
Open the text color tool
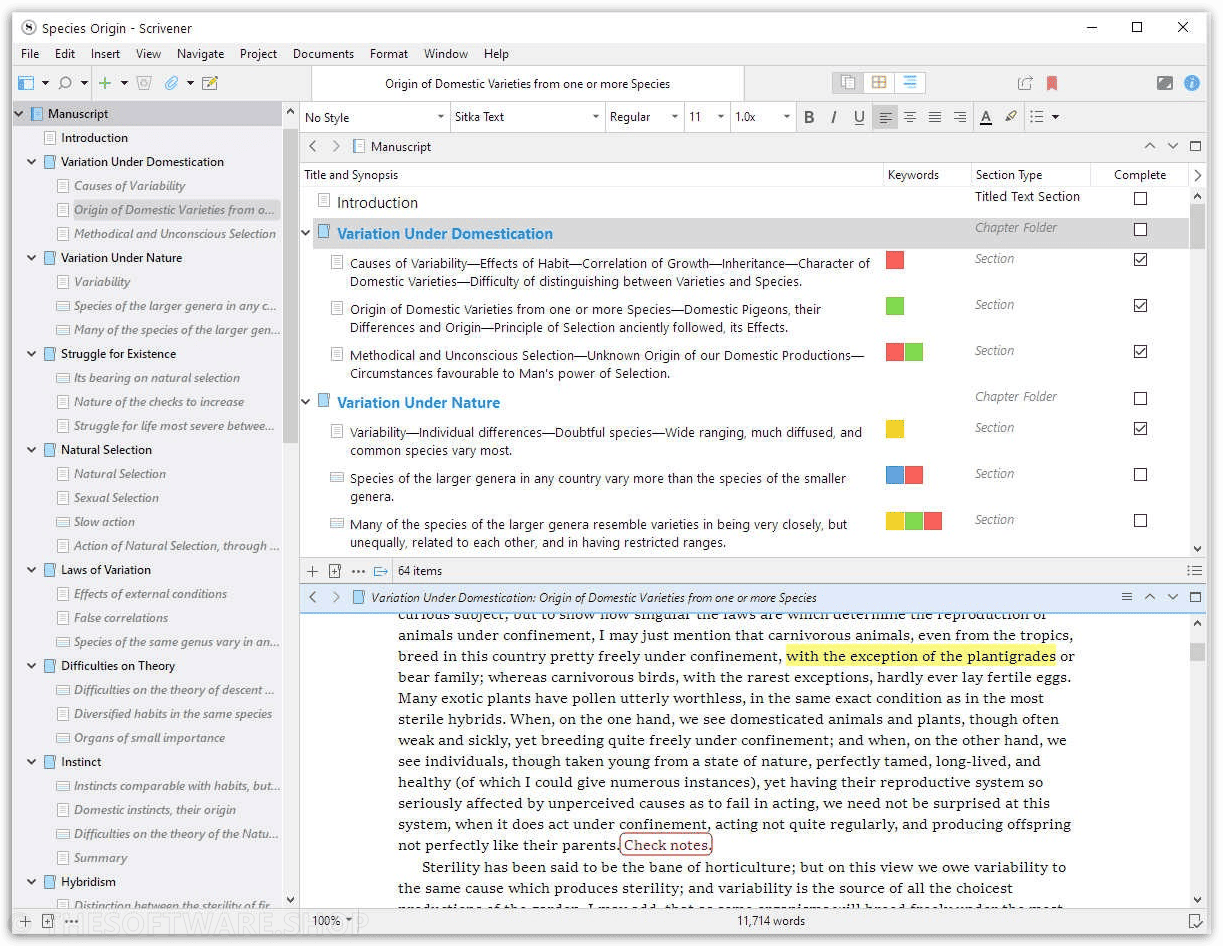click(x=986, y=117)
